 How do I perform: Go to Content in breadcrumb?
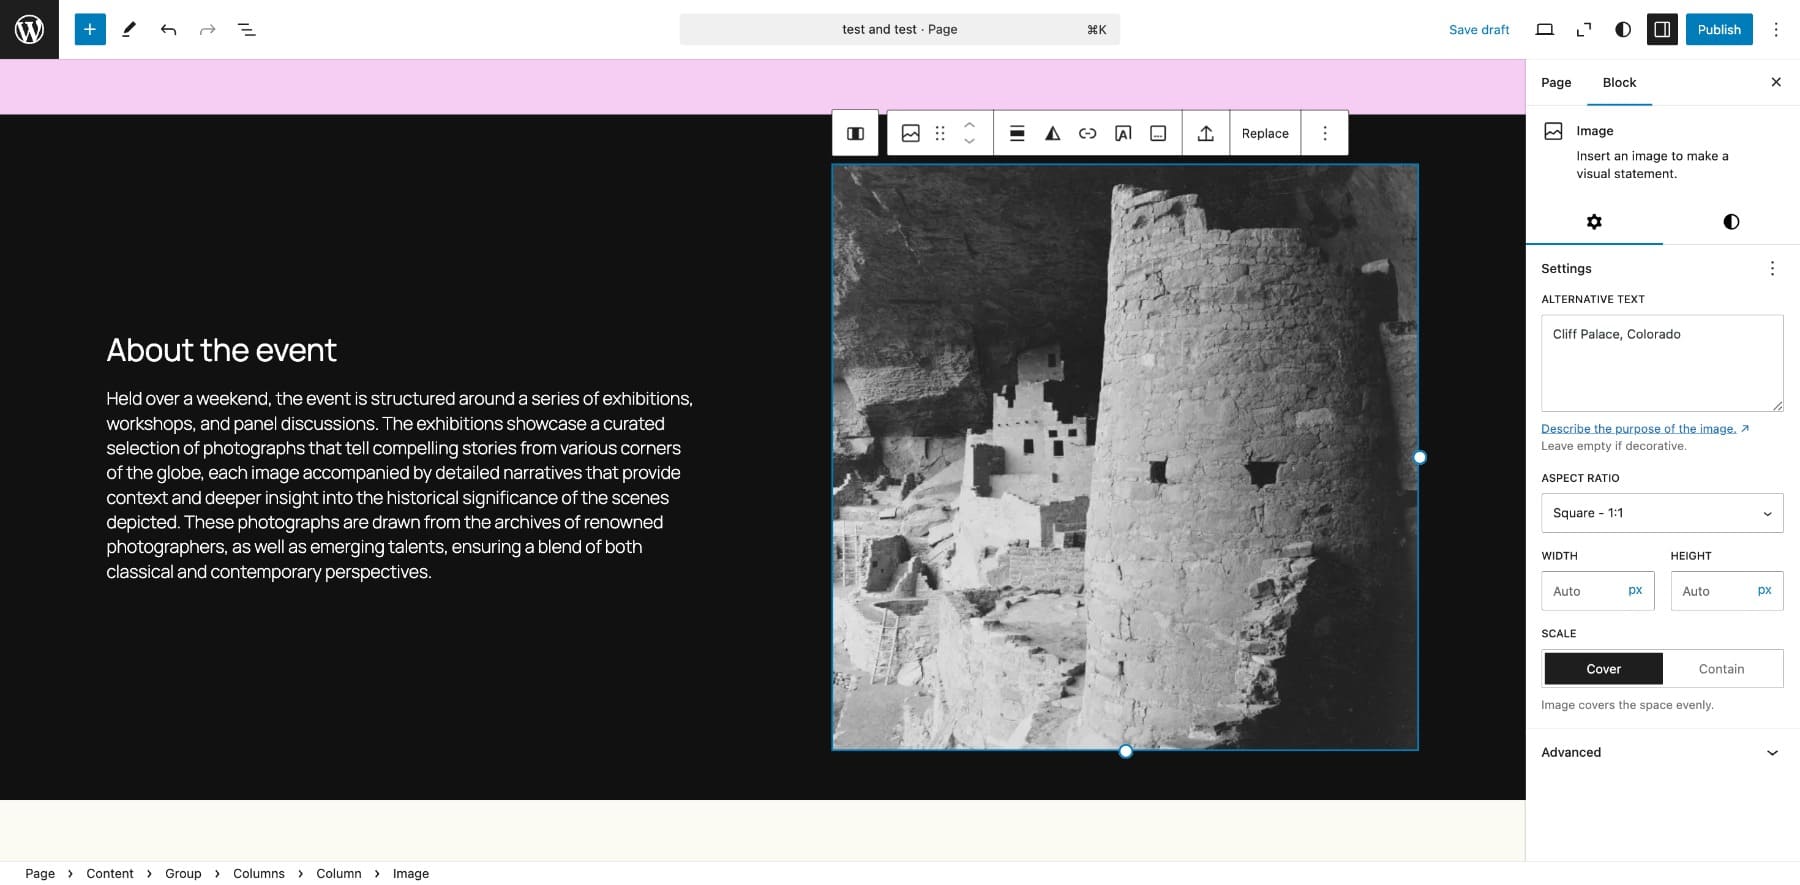pos(110,873)
